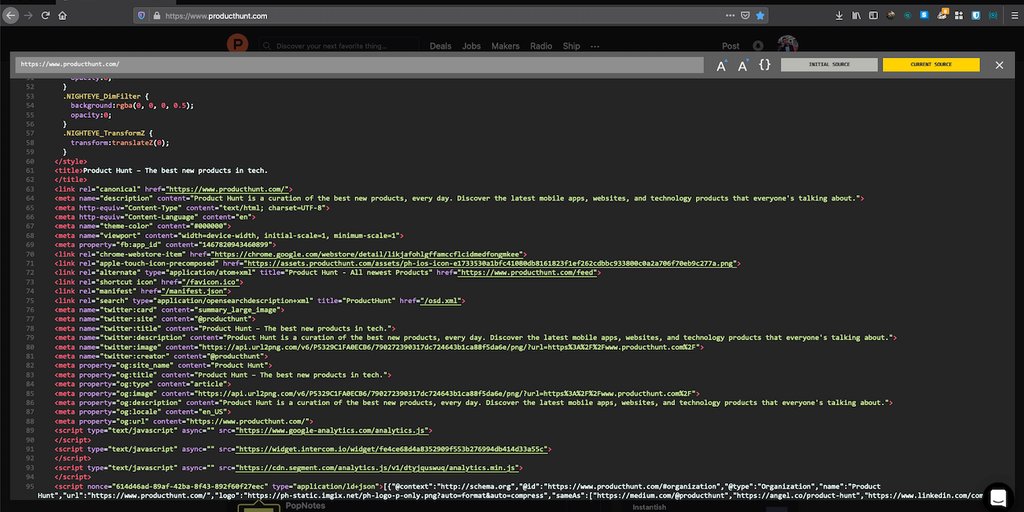The height and width of the screenshot is (512, 1024).
Task: Click the tracking protection shield in address bar
Action: tap(142, 15)
